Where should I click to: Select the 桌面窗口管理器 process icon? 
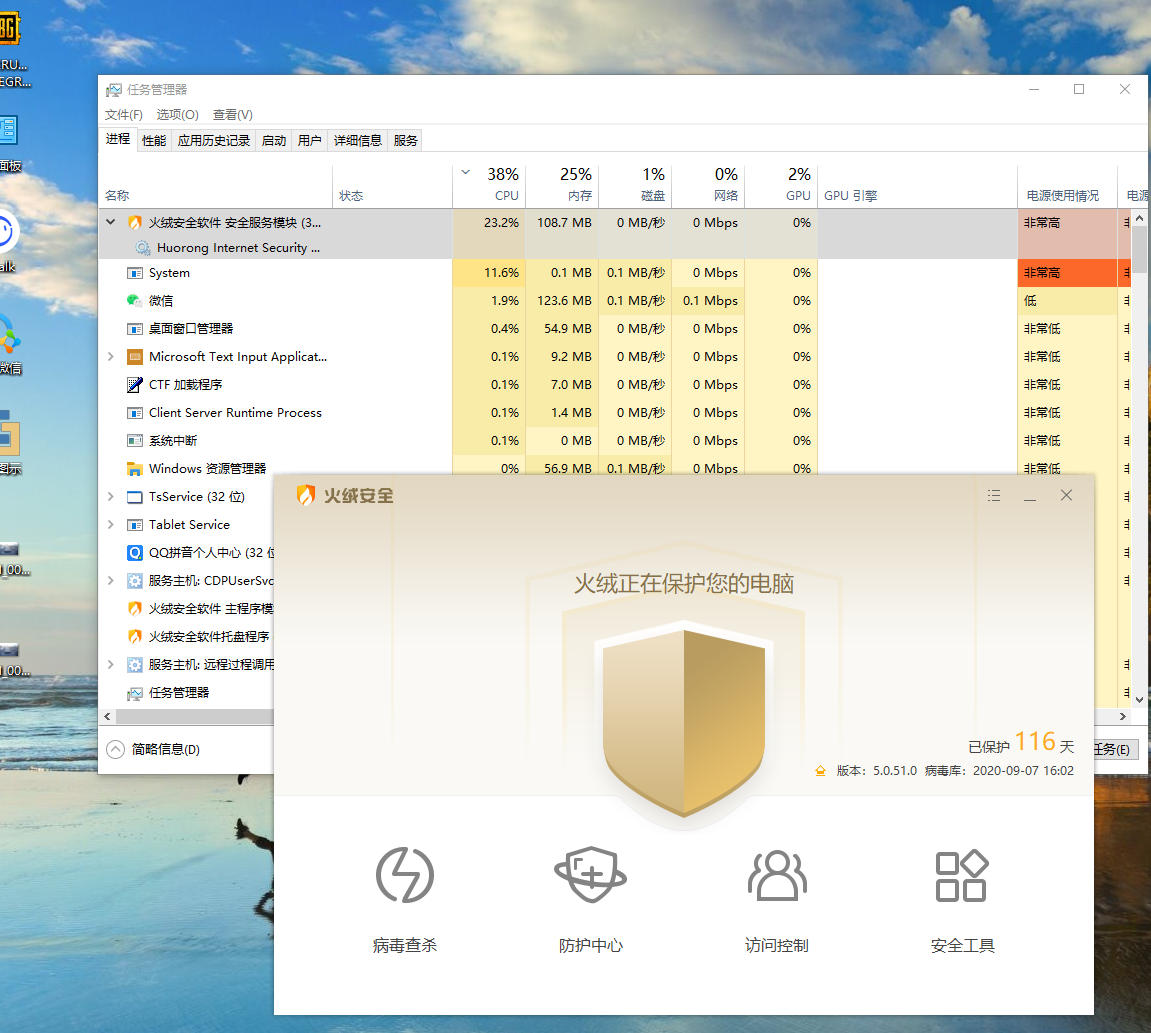[134, 329]
